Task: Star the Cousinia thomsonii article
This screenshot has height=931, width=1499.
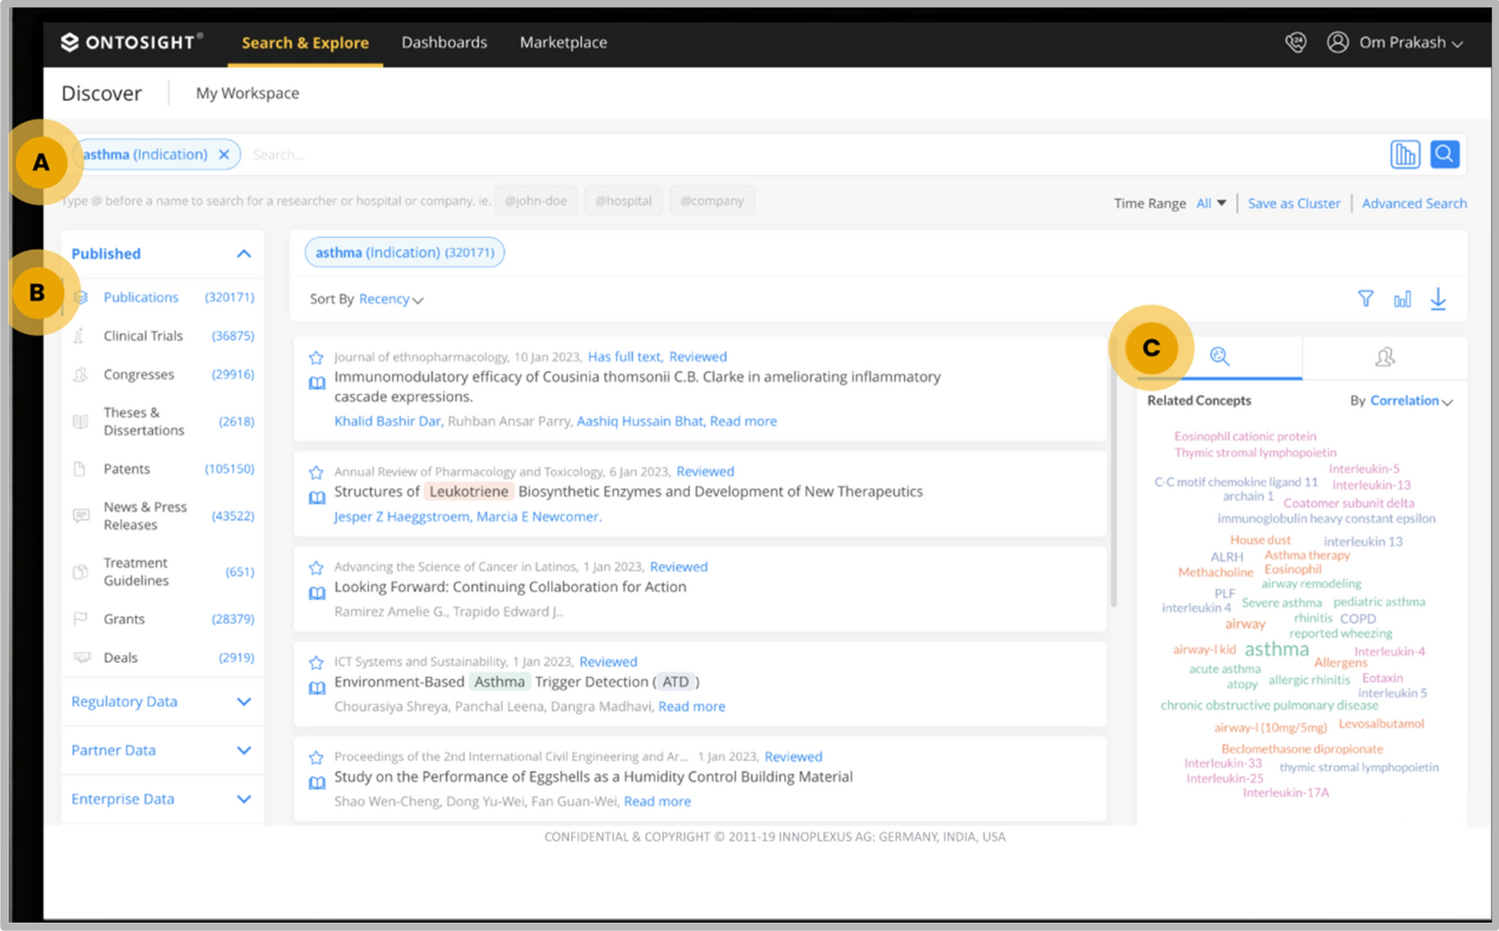Action: pos(316,358)
